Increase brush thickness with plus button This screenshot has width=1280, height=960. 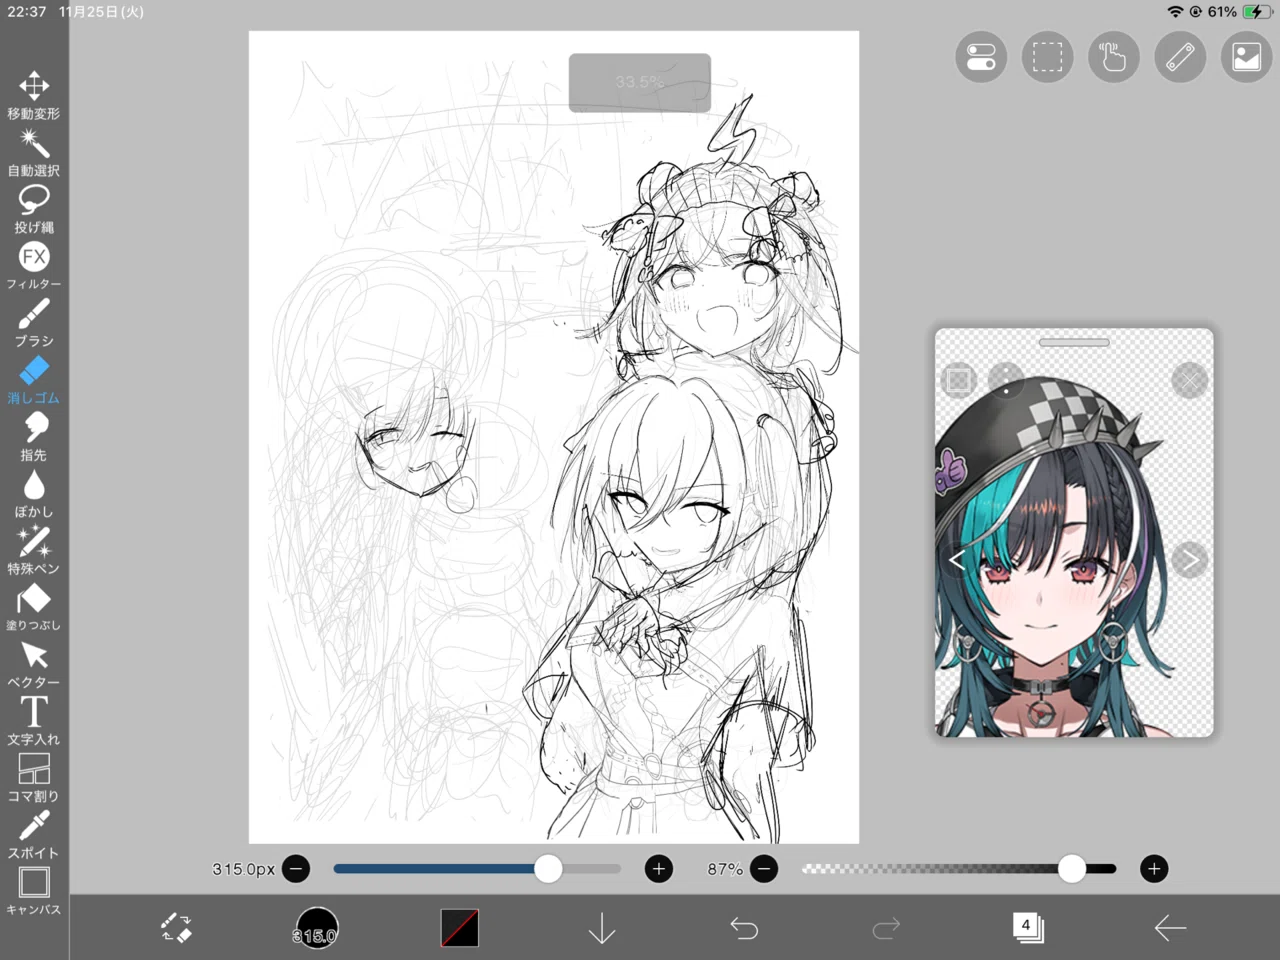coord(658,869)
